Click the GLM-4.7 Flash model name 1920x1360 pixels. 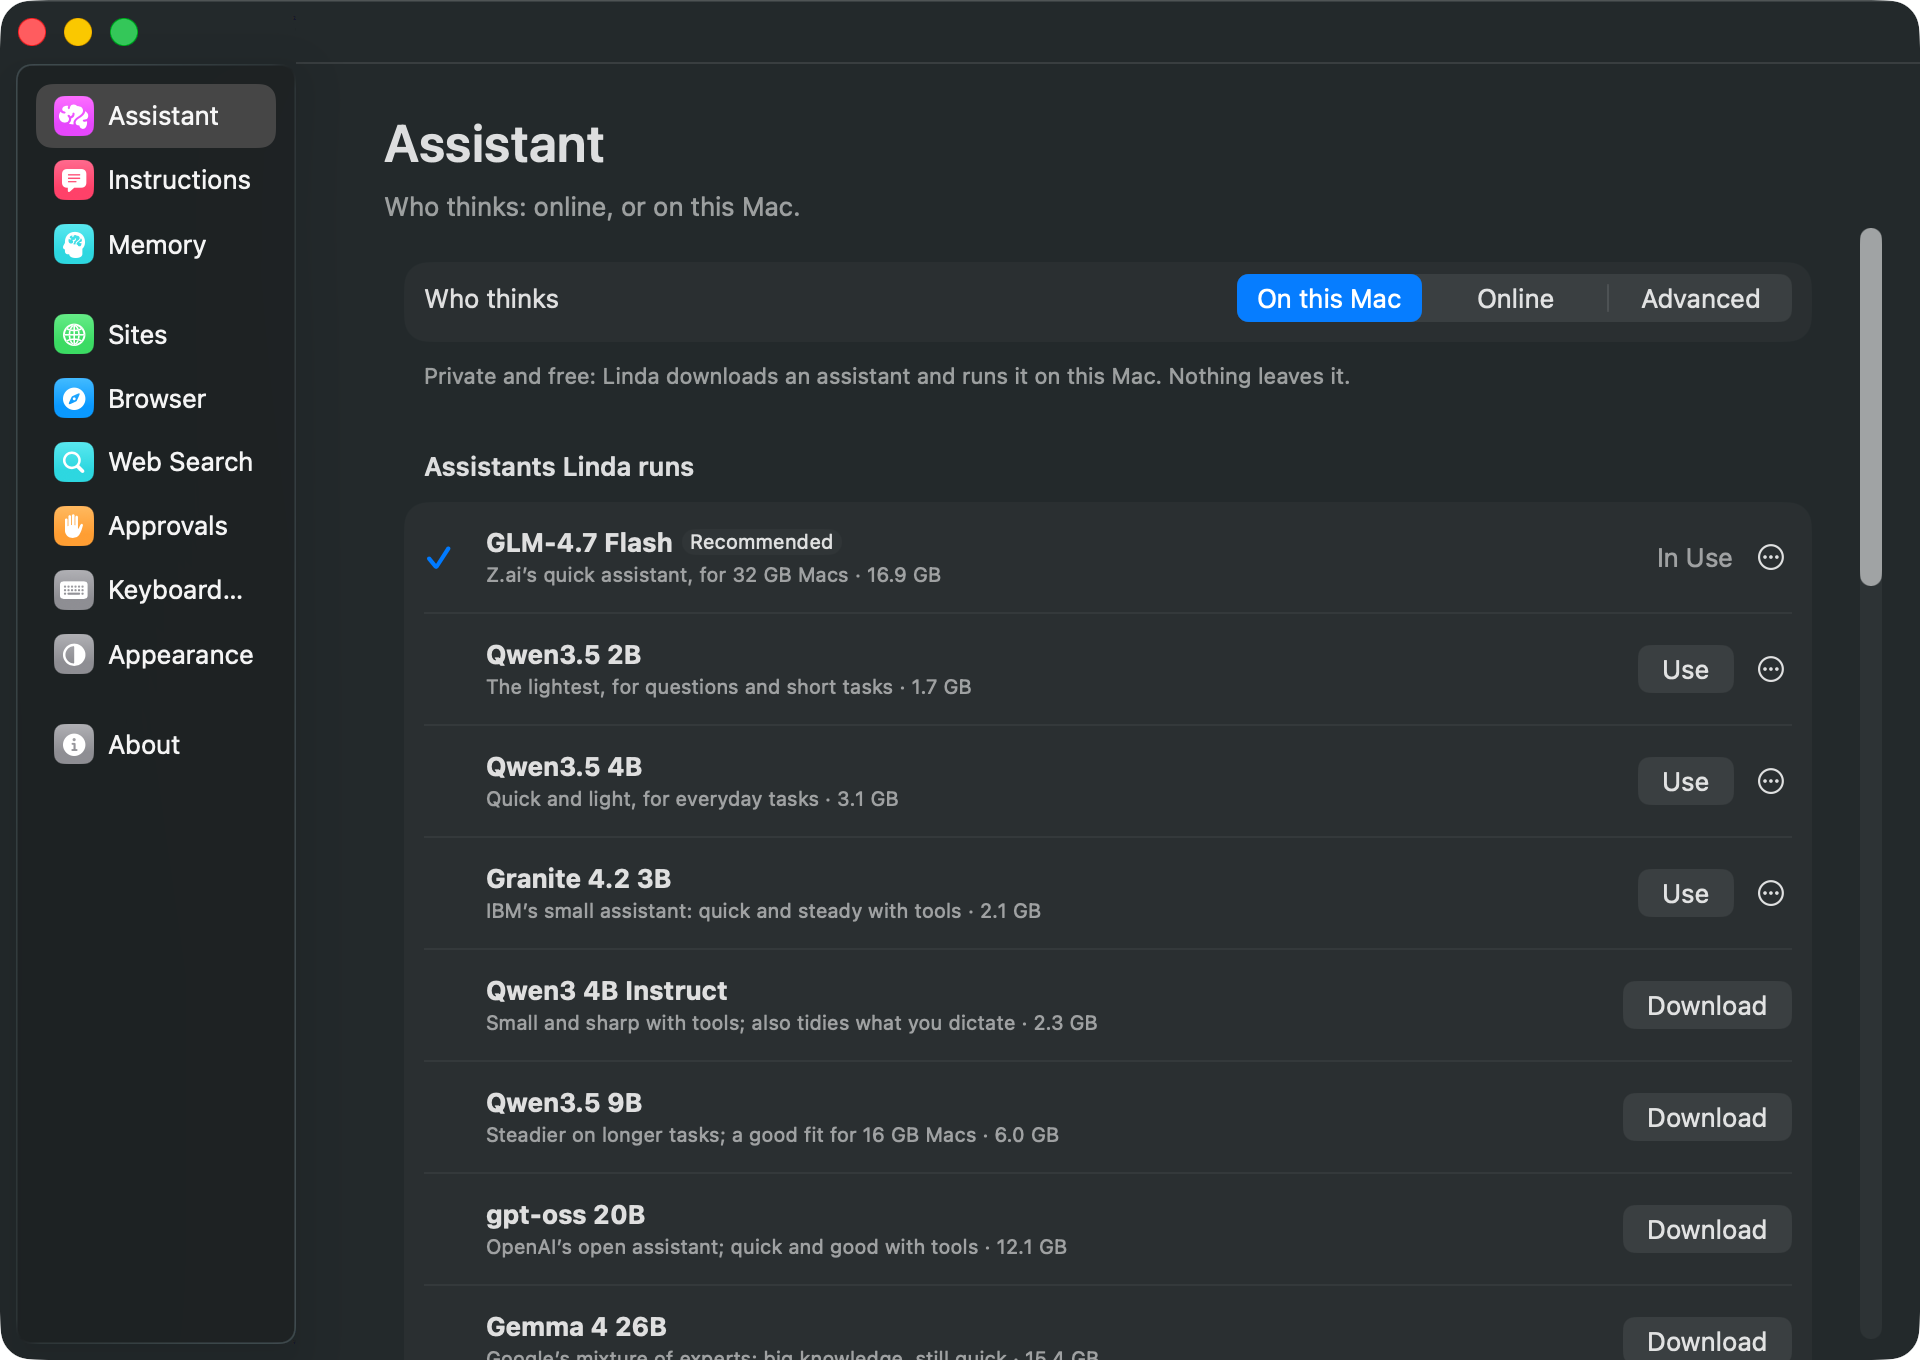(579, 542)
